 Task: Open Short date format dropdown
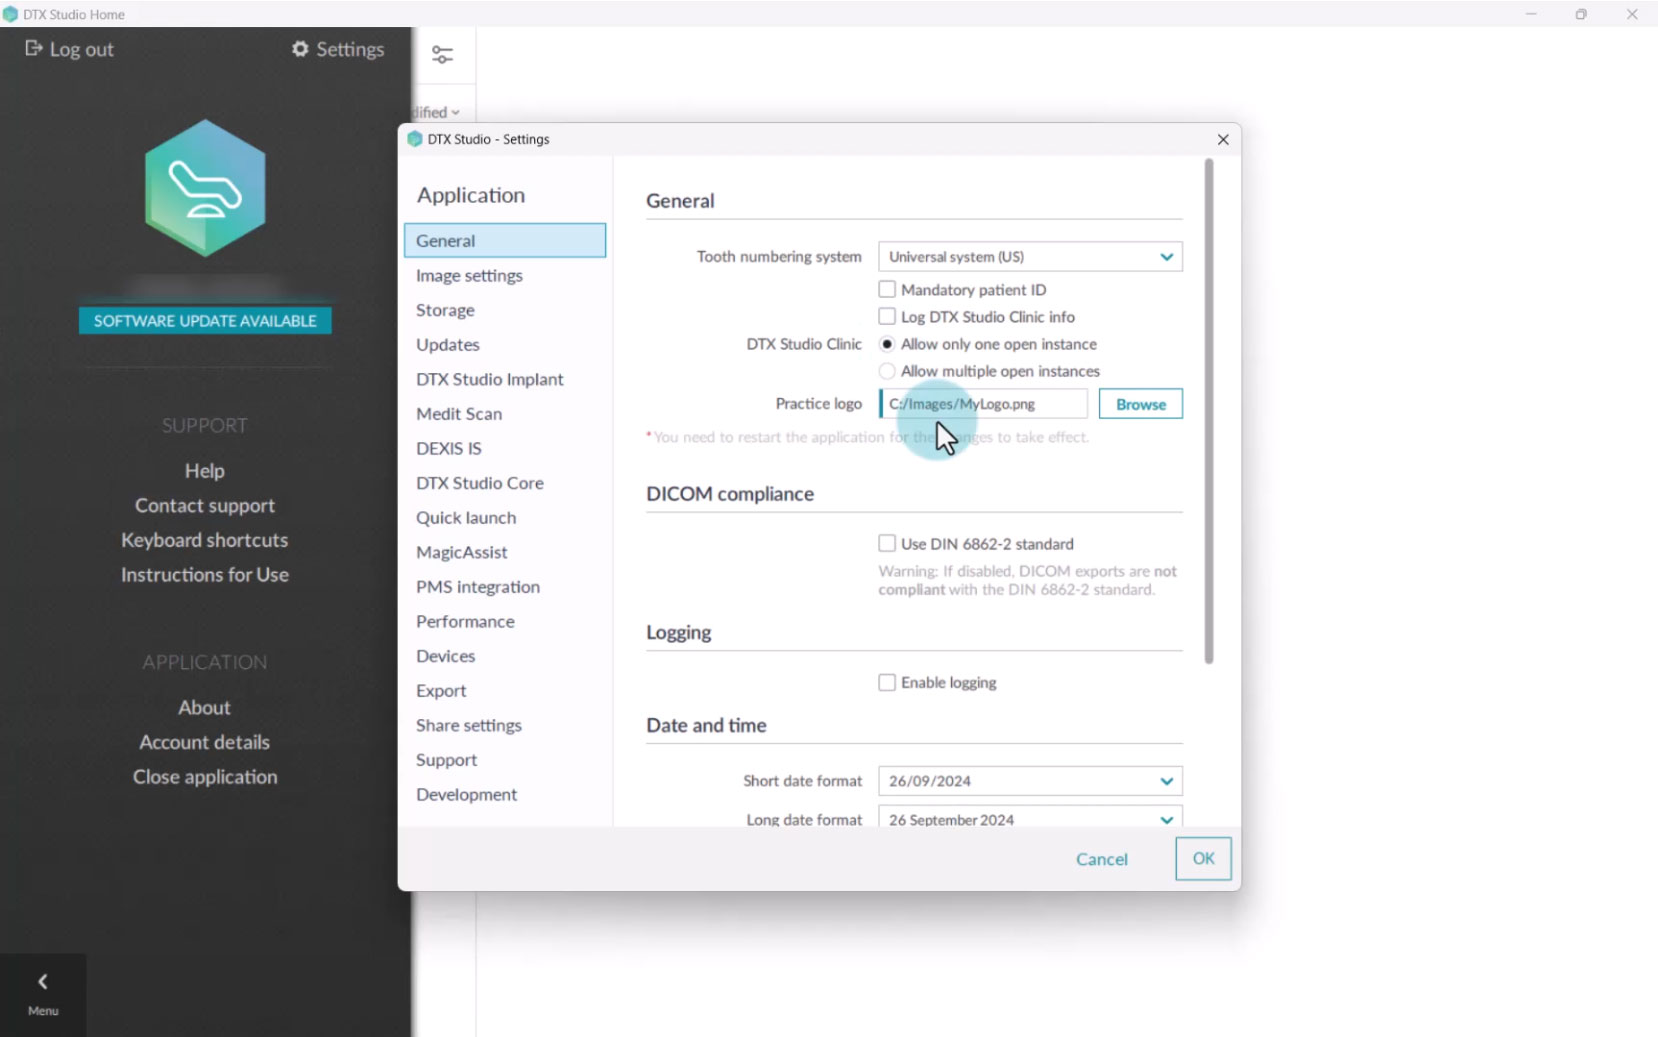[x=1030, y=781]
